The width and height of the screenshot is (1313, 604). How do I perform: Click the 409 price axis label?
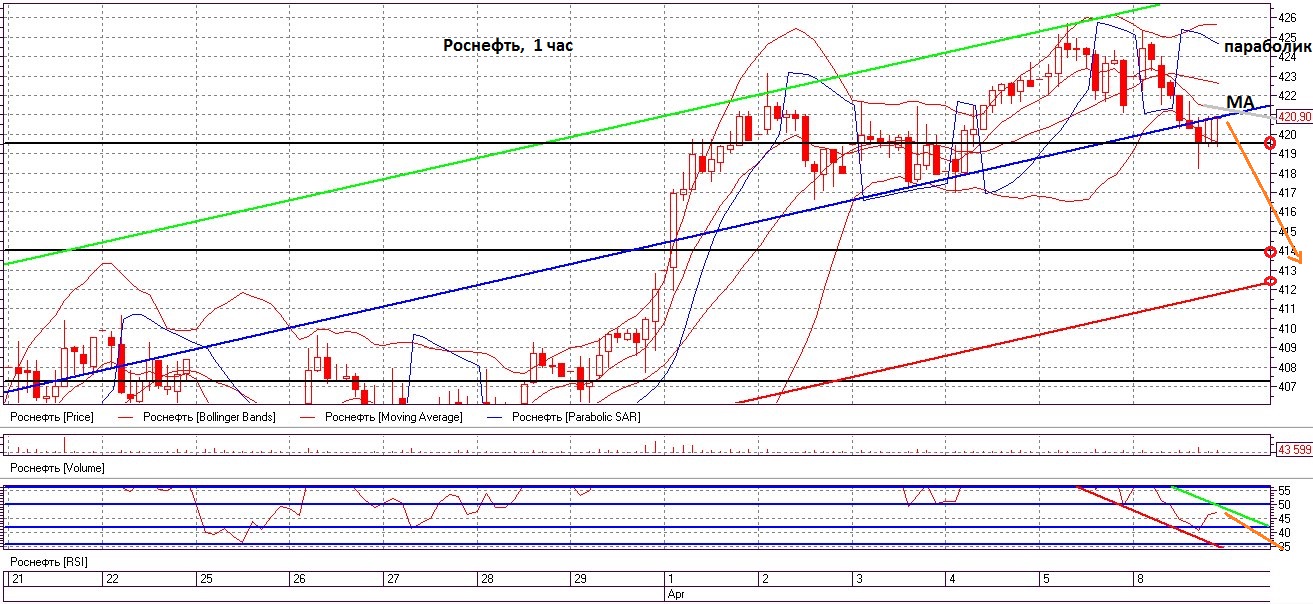(x=1288, y=348)
